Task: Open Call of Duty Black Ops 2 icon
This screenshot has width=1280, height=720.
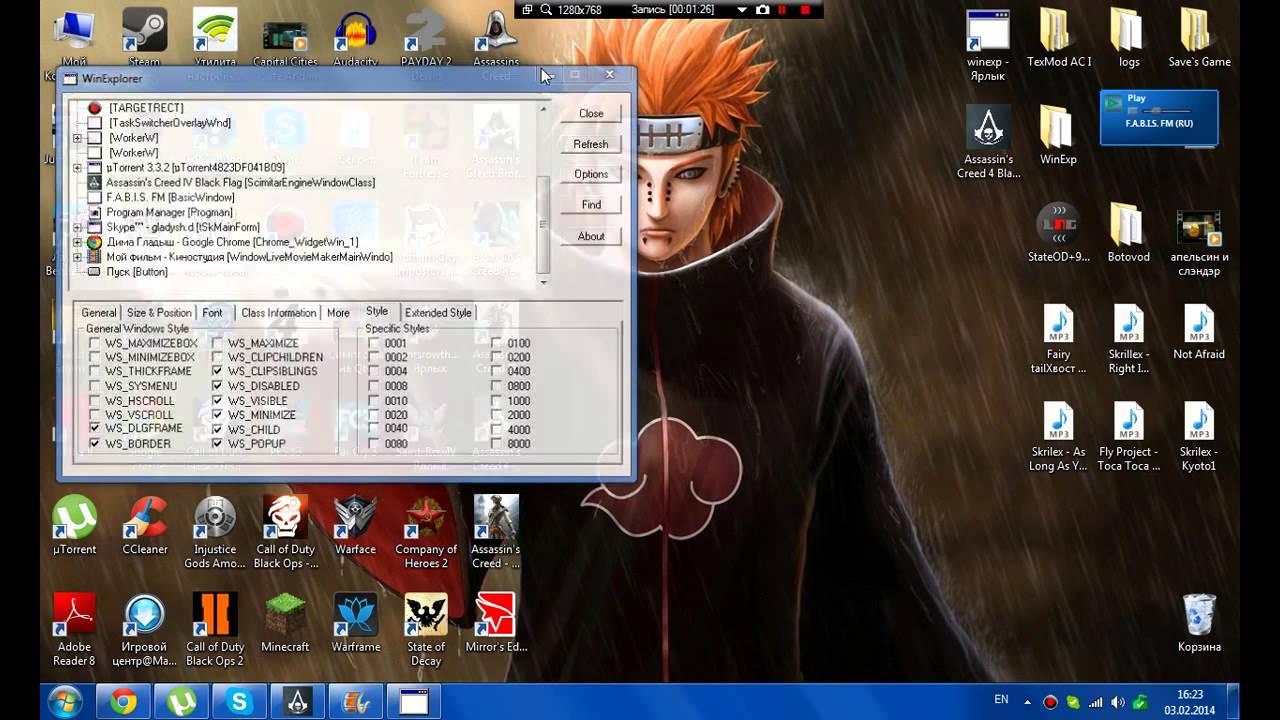Action: tap(215, 629)
